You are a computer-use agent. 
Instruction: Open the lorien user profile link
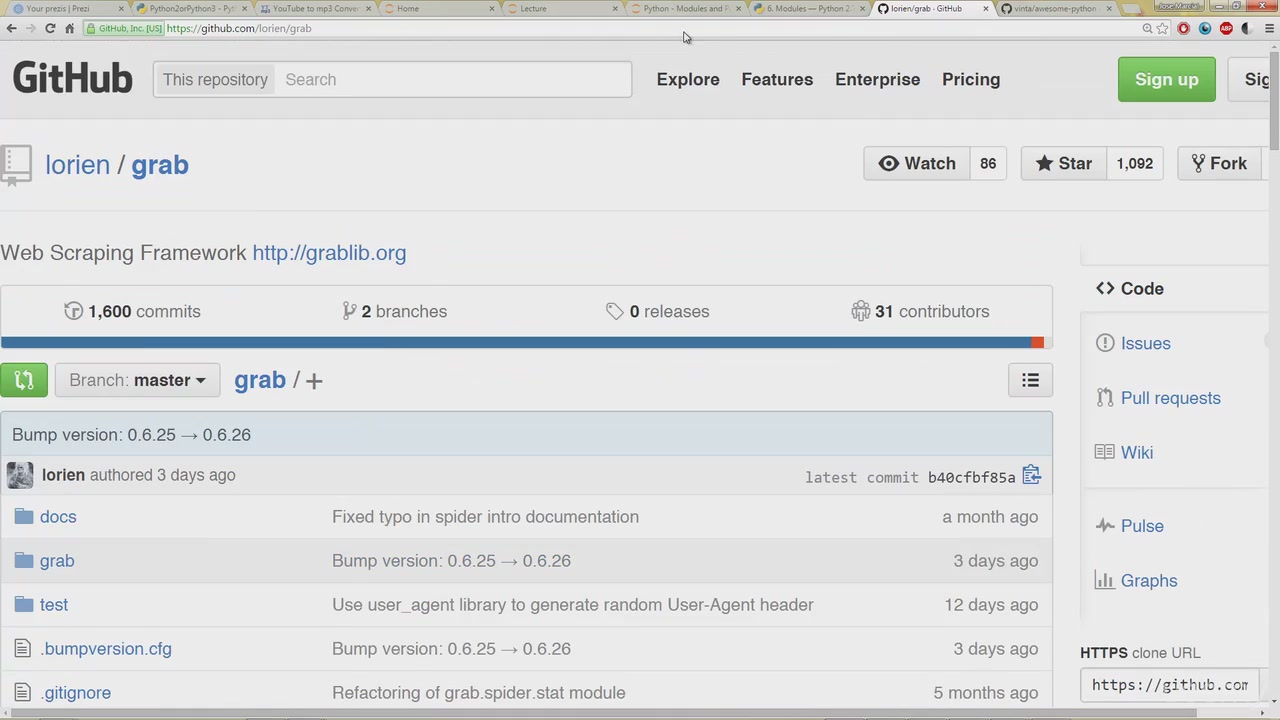pos(77,165)
